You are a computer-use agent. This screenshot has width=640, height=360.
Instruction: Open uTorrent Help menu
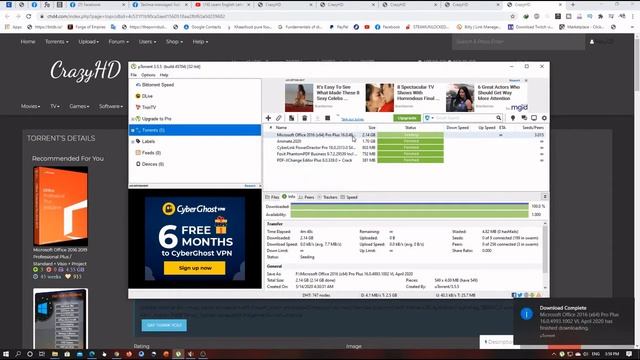[164, 75]
